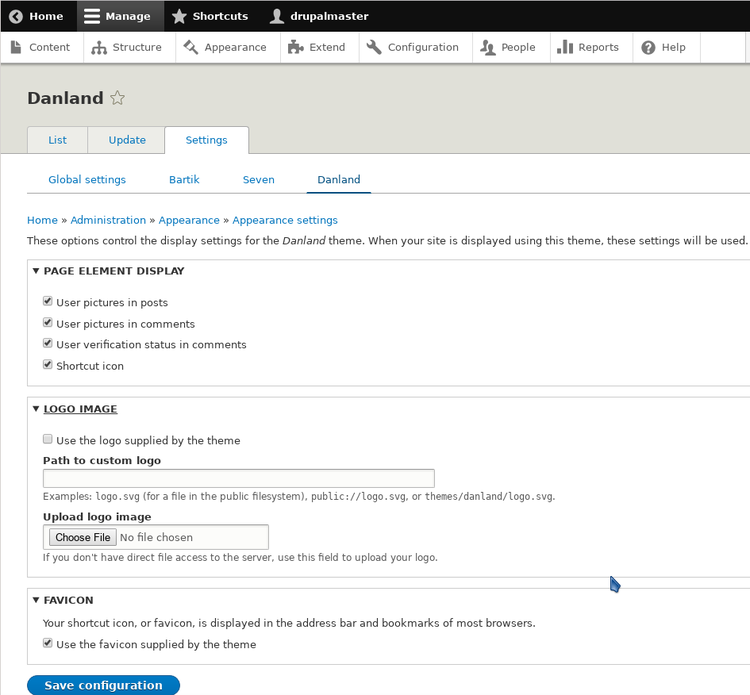
Task: Focus the Path to custom logo field
Action: (239, 478)
